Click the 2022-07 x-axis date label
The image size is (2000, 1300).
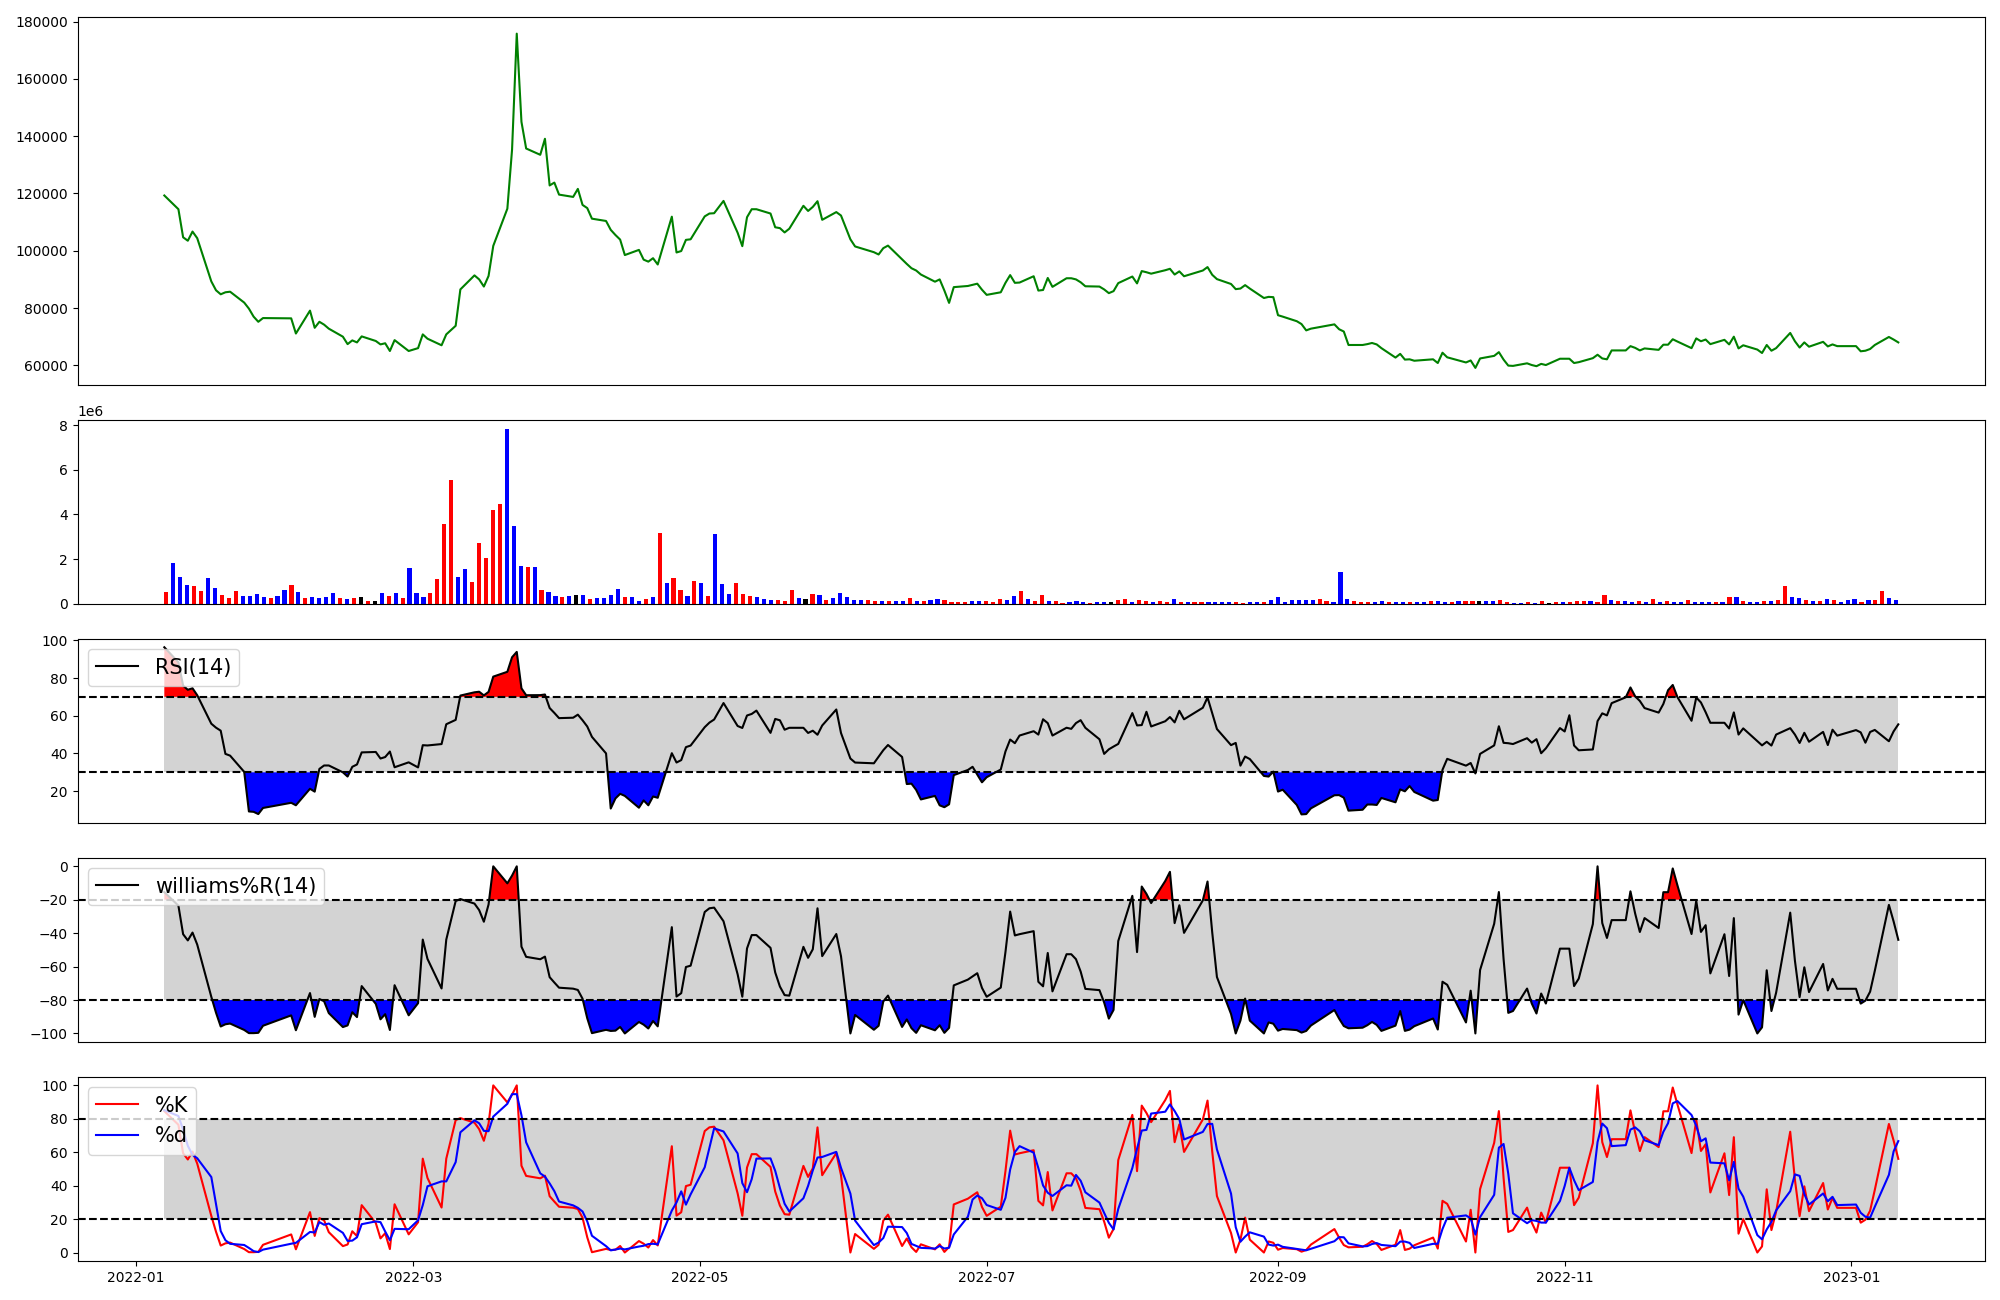pyautogui.click(x=987, y=1277)
